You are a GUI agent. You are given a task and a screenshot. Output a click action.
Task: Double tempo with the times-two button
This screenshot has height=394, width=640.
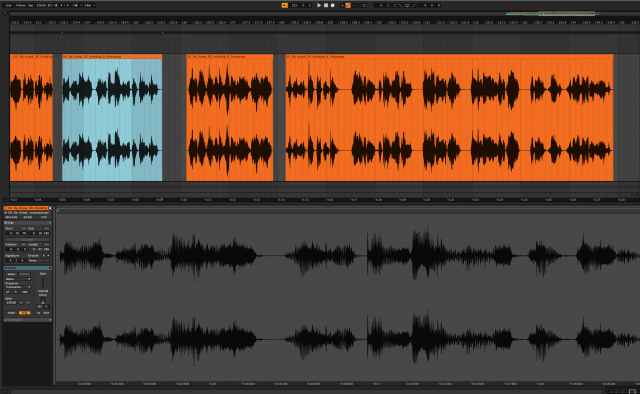28,303
